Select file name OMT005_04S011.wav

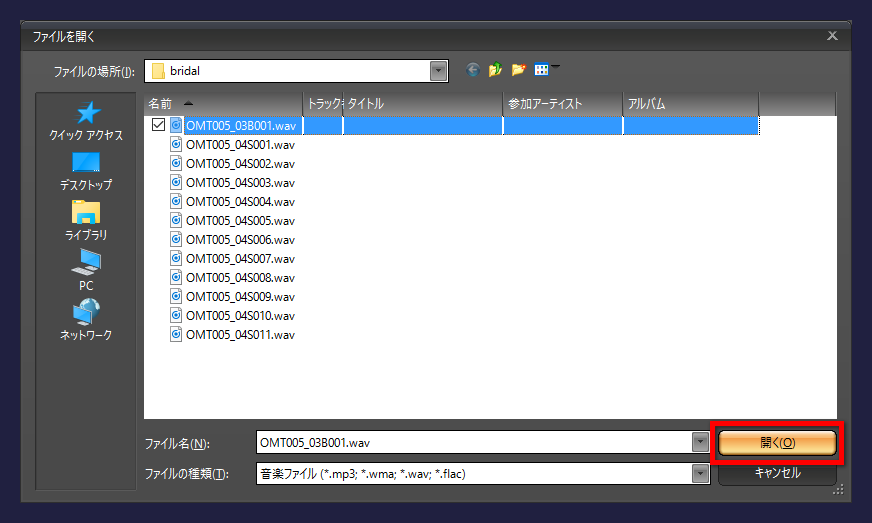point(240,335)
